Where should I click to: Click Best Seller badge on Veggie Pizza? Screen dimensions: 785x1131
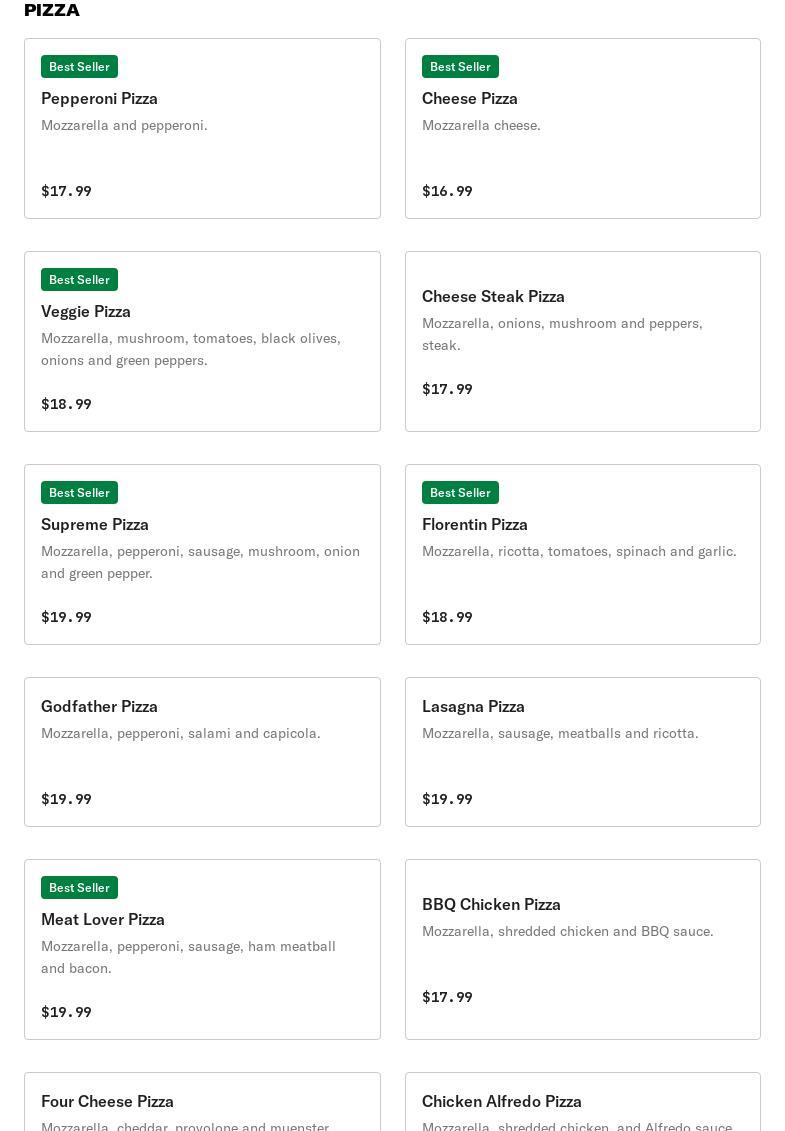(79, 279)
